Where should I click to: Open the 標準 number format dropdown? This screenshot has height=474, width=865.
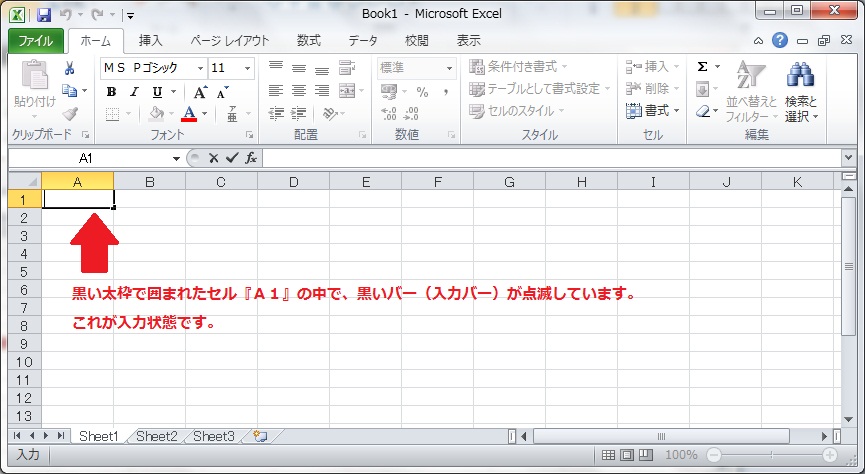[x=450, y=68]
